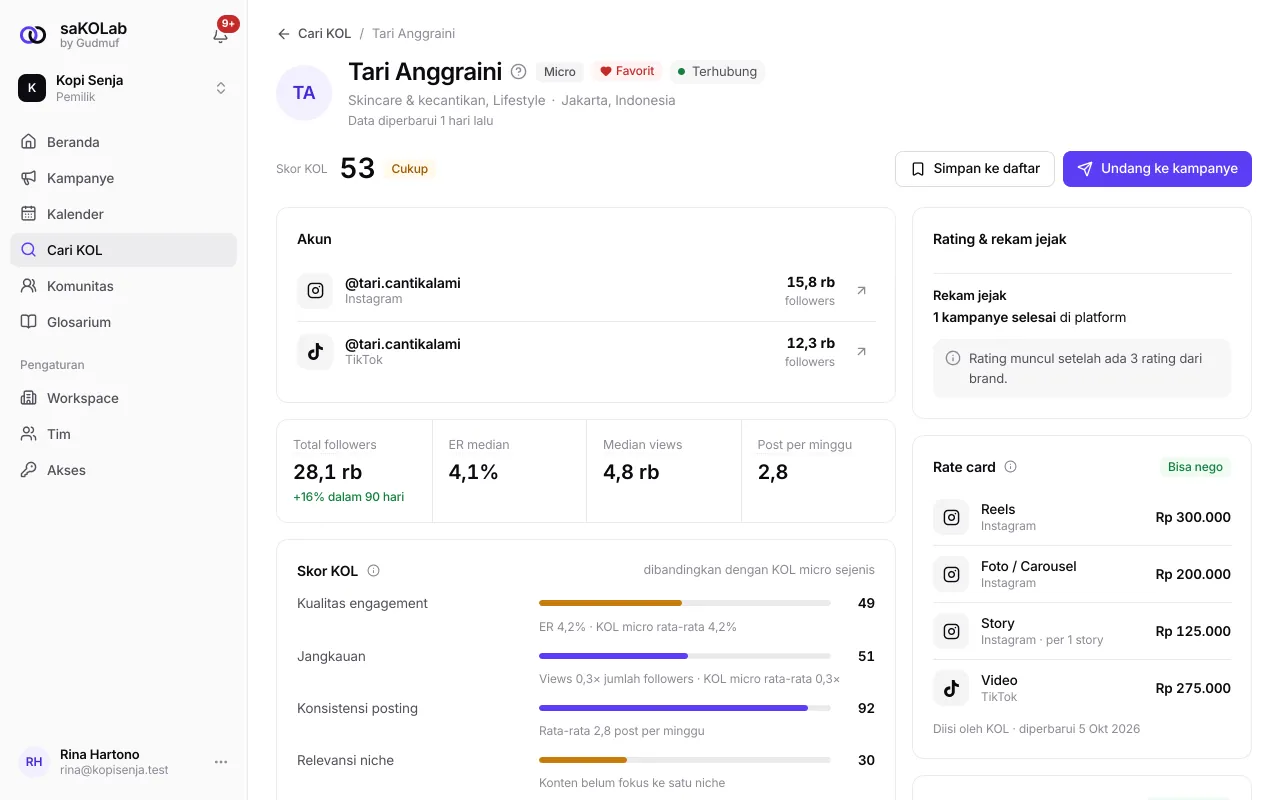Click Simpan ke daftar button
This screenshot has width=1280, height=800.
pos(975,169)
